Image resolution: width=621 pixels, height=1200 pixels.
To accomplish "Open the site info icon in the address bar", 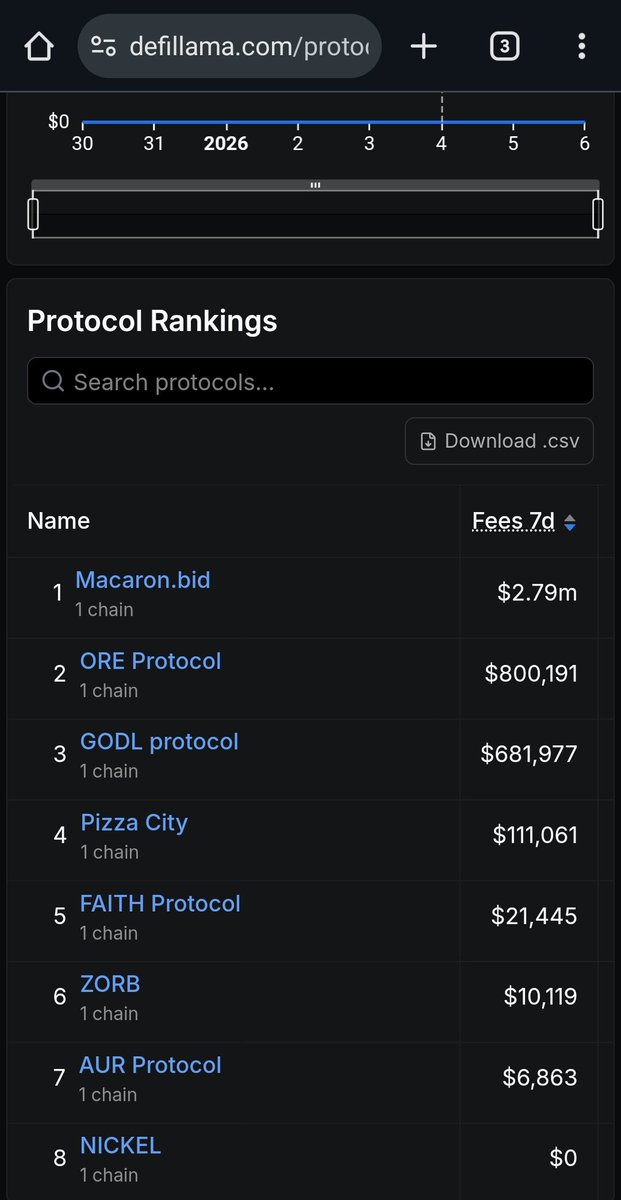I will (103, 46).
